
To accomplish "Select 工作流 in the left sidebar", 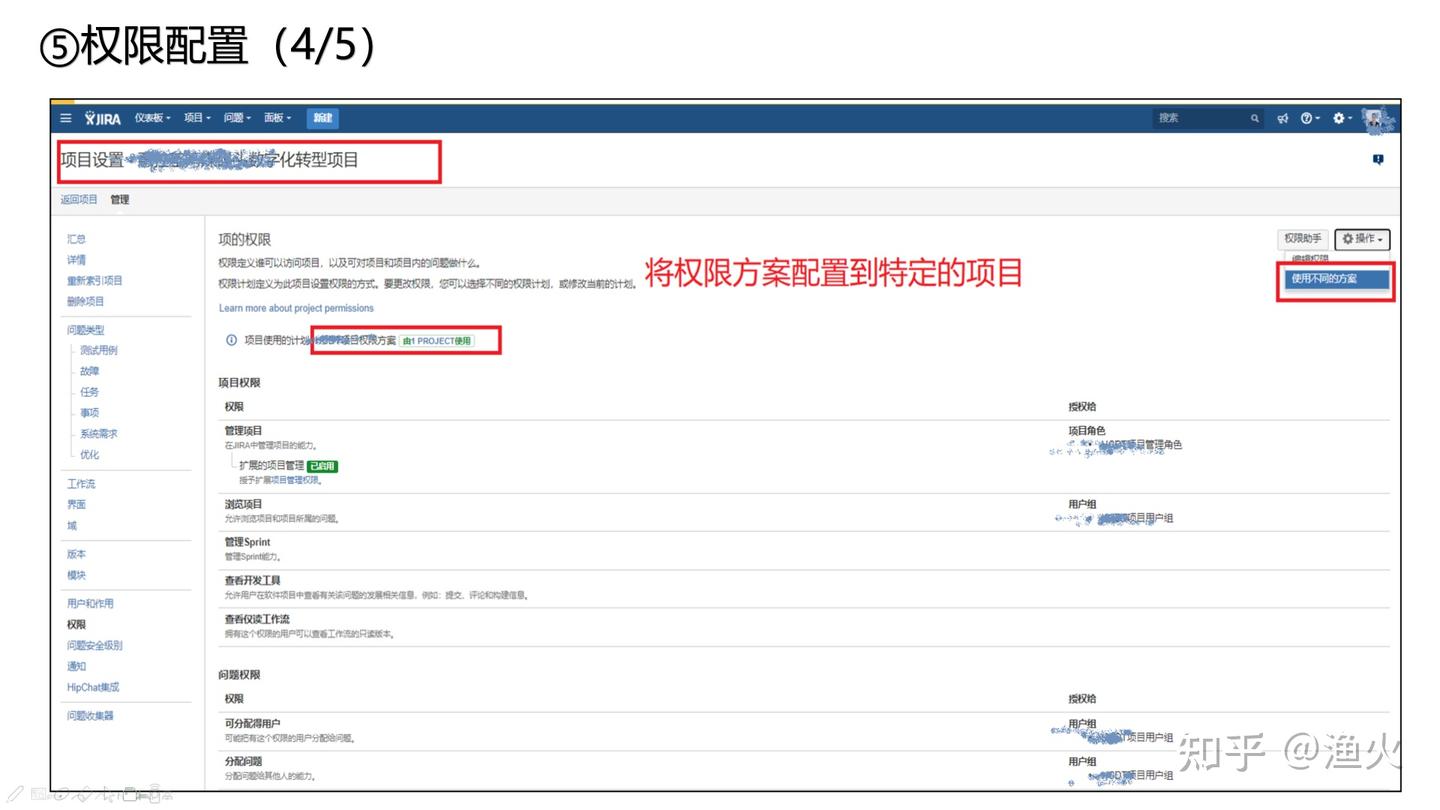I will click(81, 484).
